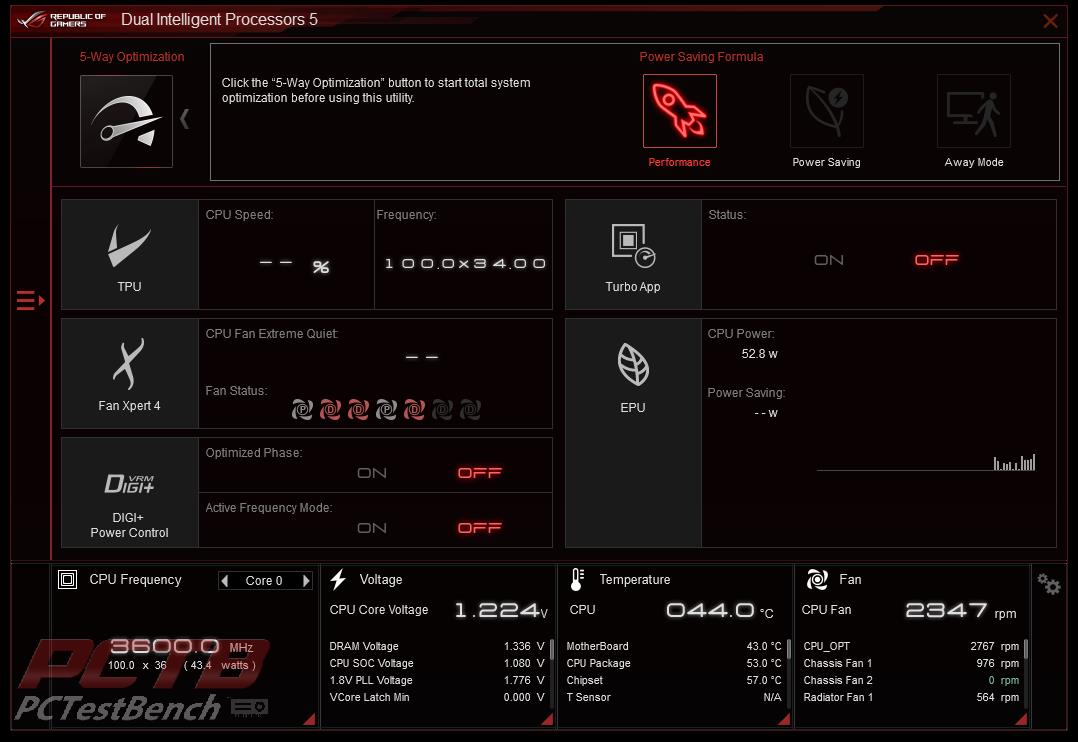
Task: Click the first fan icon in Fan Status
Action: (x=302, y=410)
